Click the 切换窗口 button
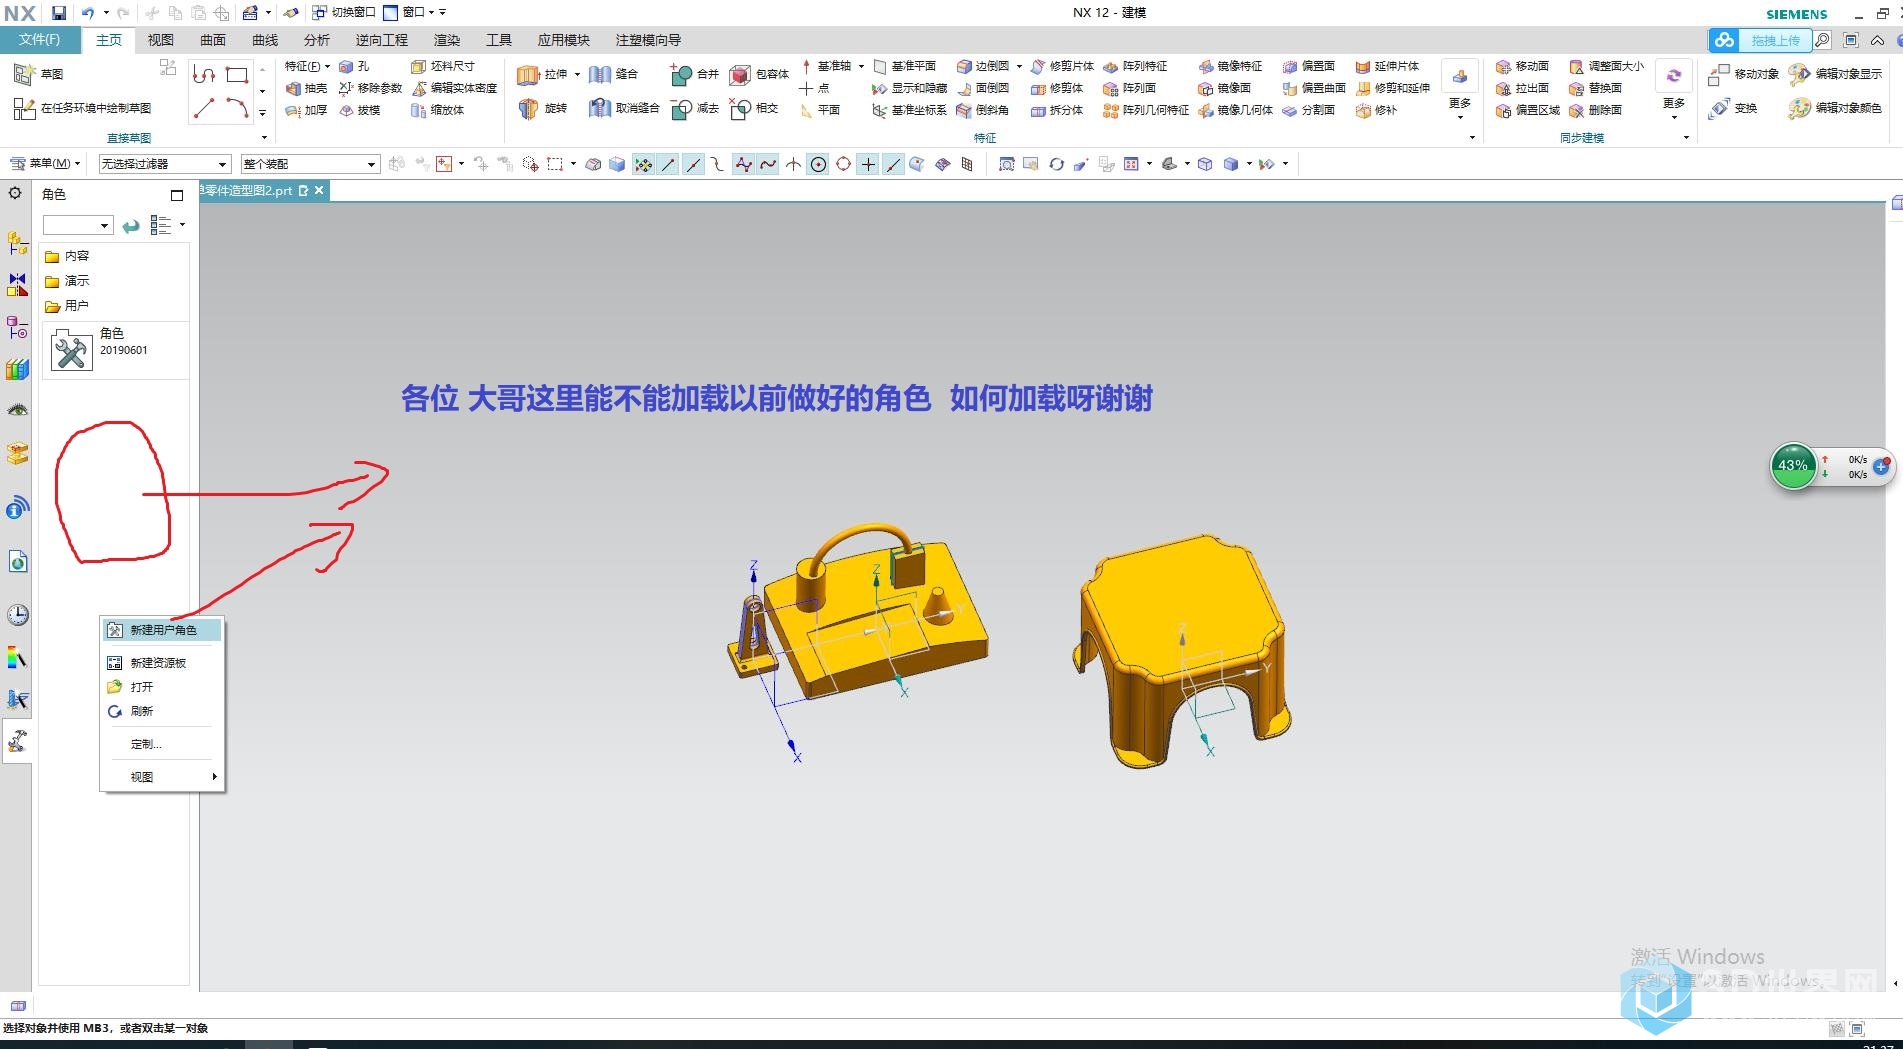Screen dimensions: 1903x1049 coord(343,12)
